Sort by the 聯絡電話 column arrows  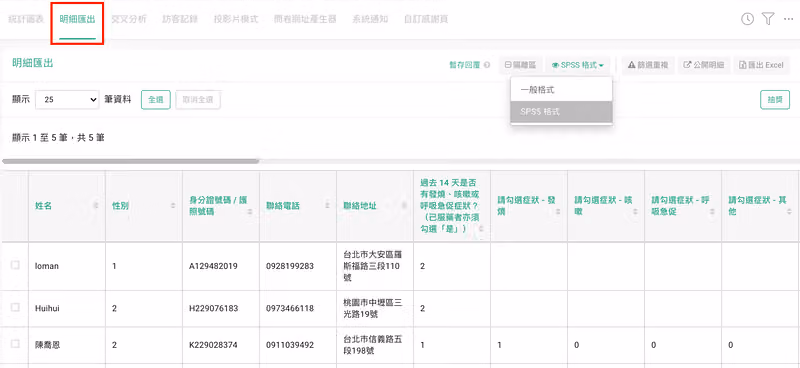click(x=327, y=205)
